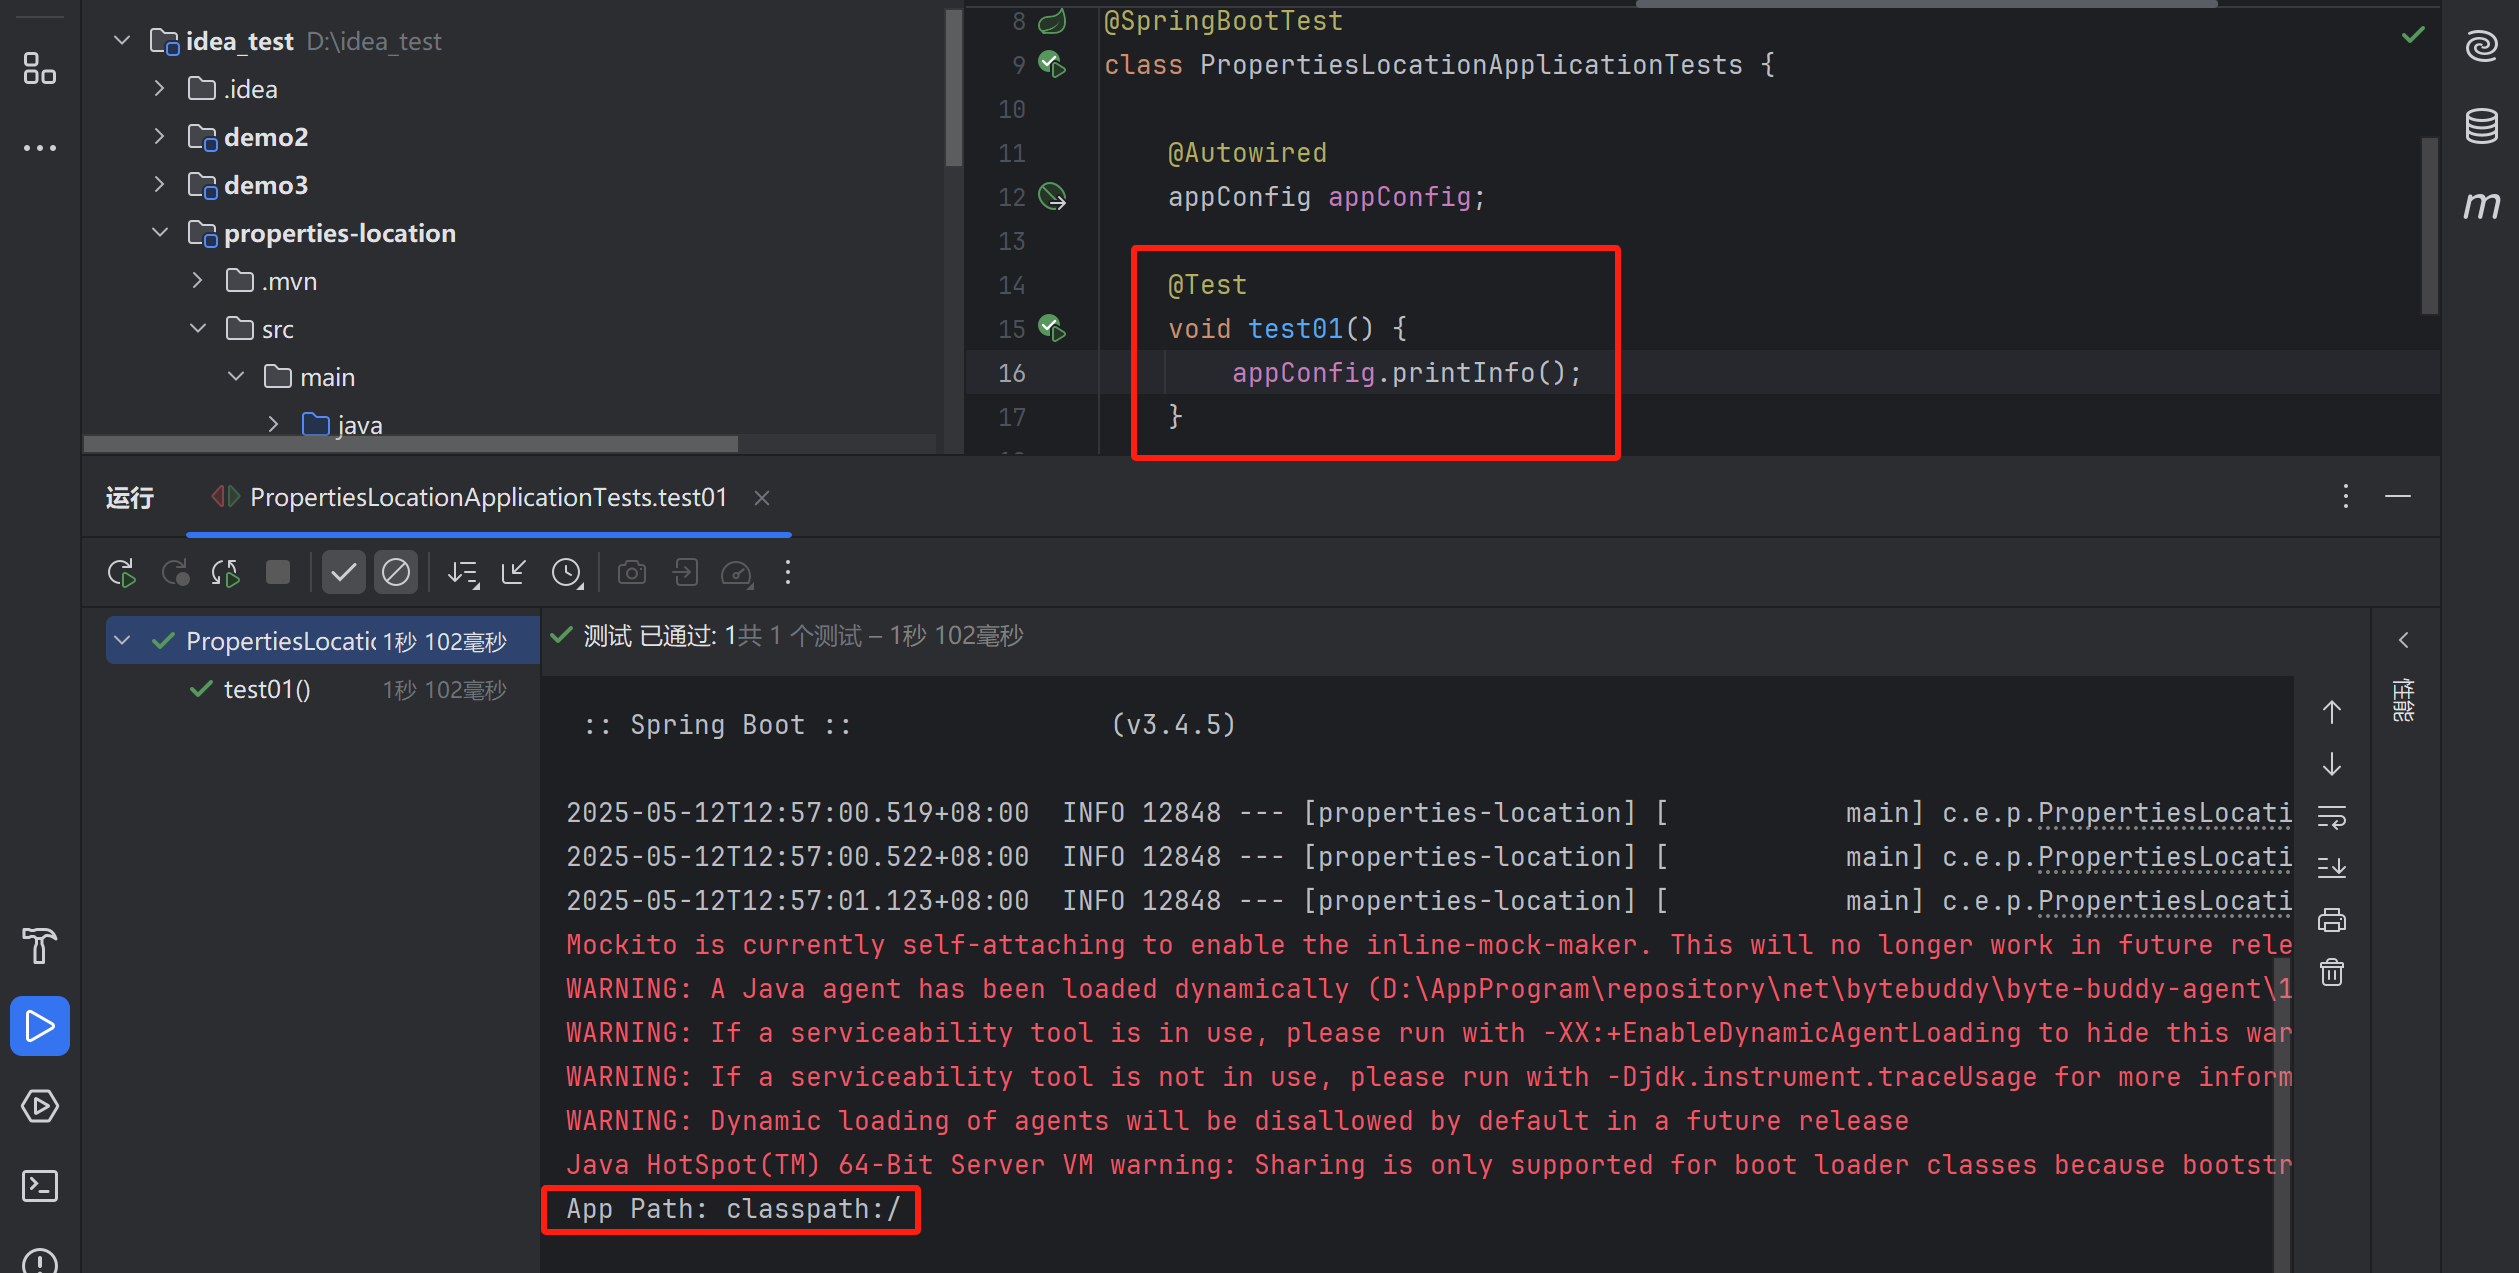Toggle scroll to end of console
2519x1273 pixels.
(2332, 868)
